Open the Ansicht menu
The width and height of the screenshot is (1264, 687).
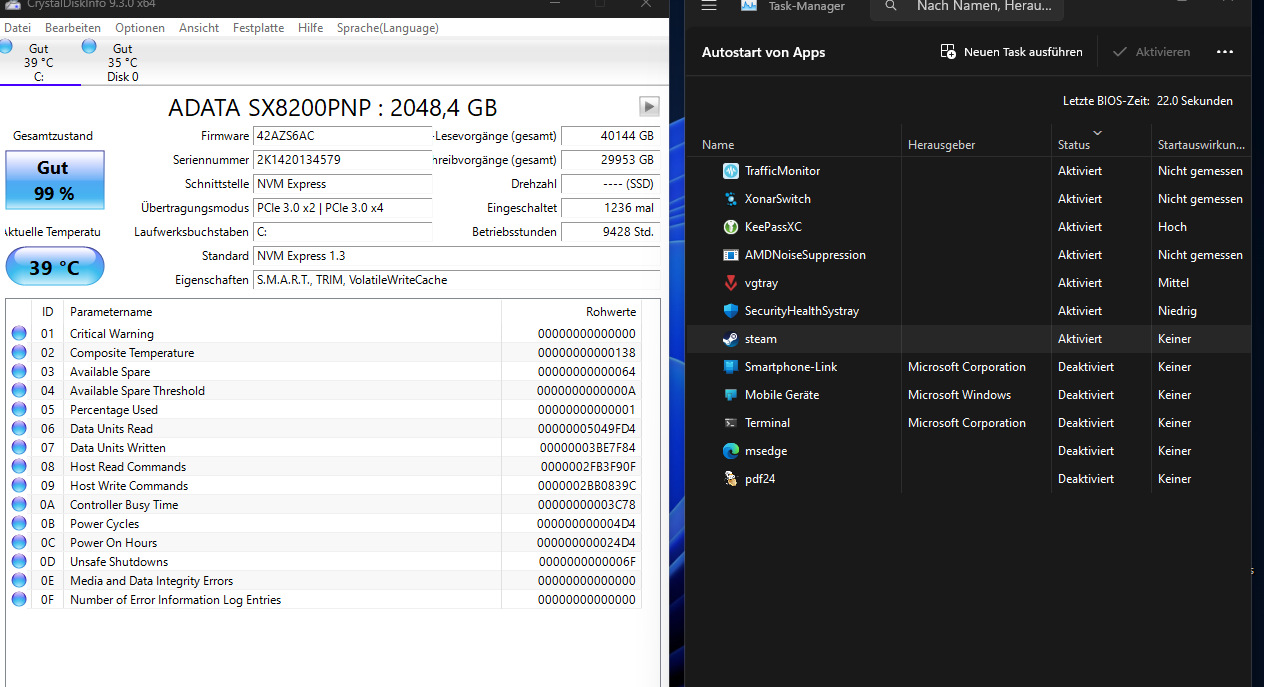[199, 28]
